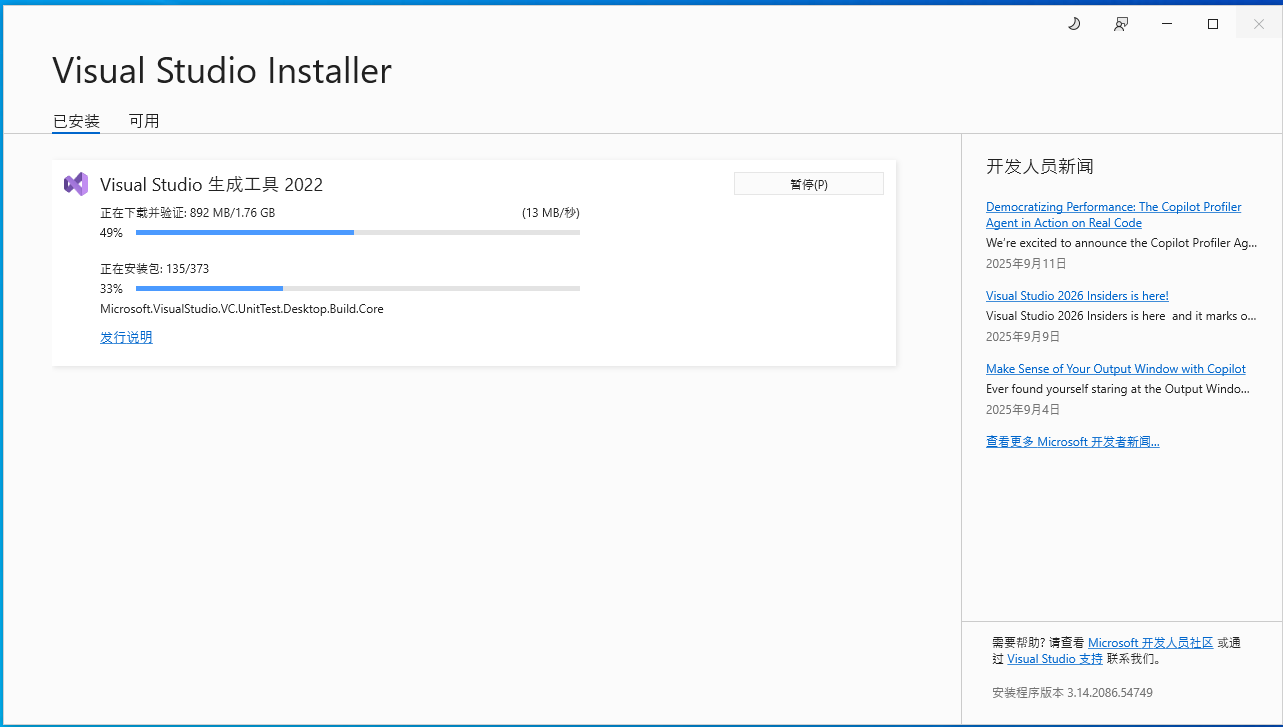Click the Copilot Profiler article summary text
1283x727 pixels.
pos(1122,243)
